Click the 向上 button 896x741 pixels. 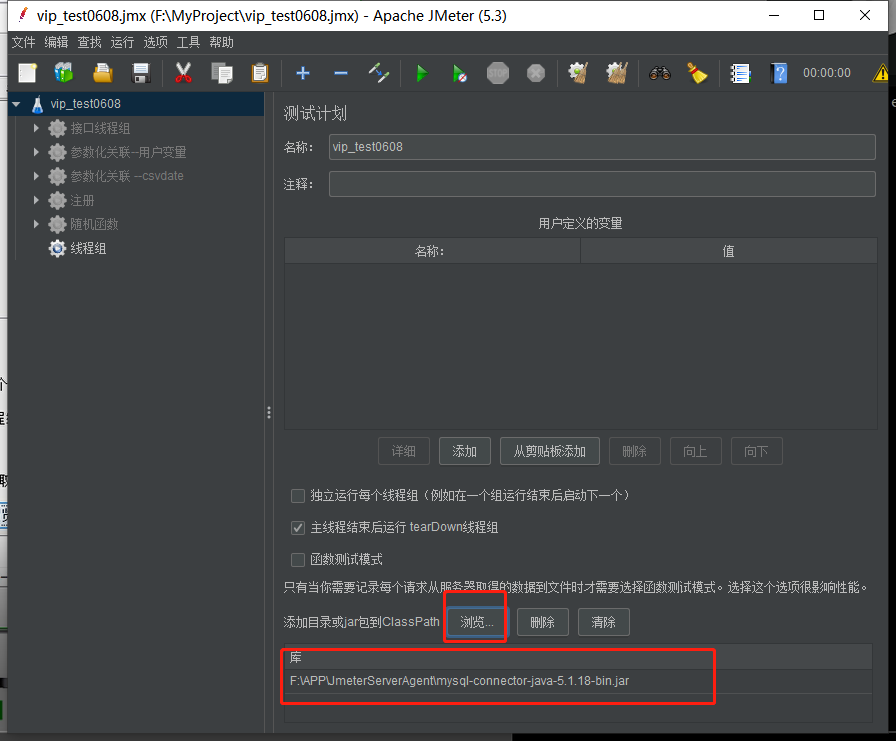[695, 451]
